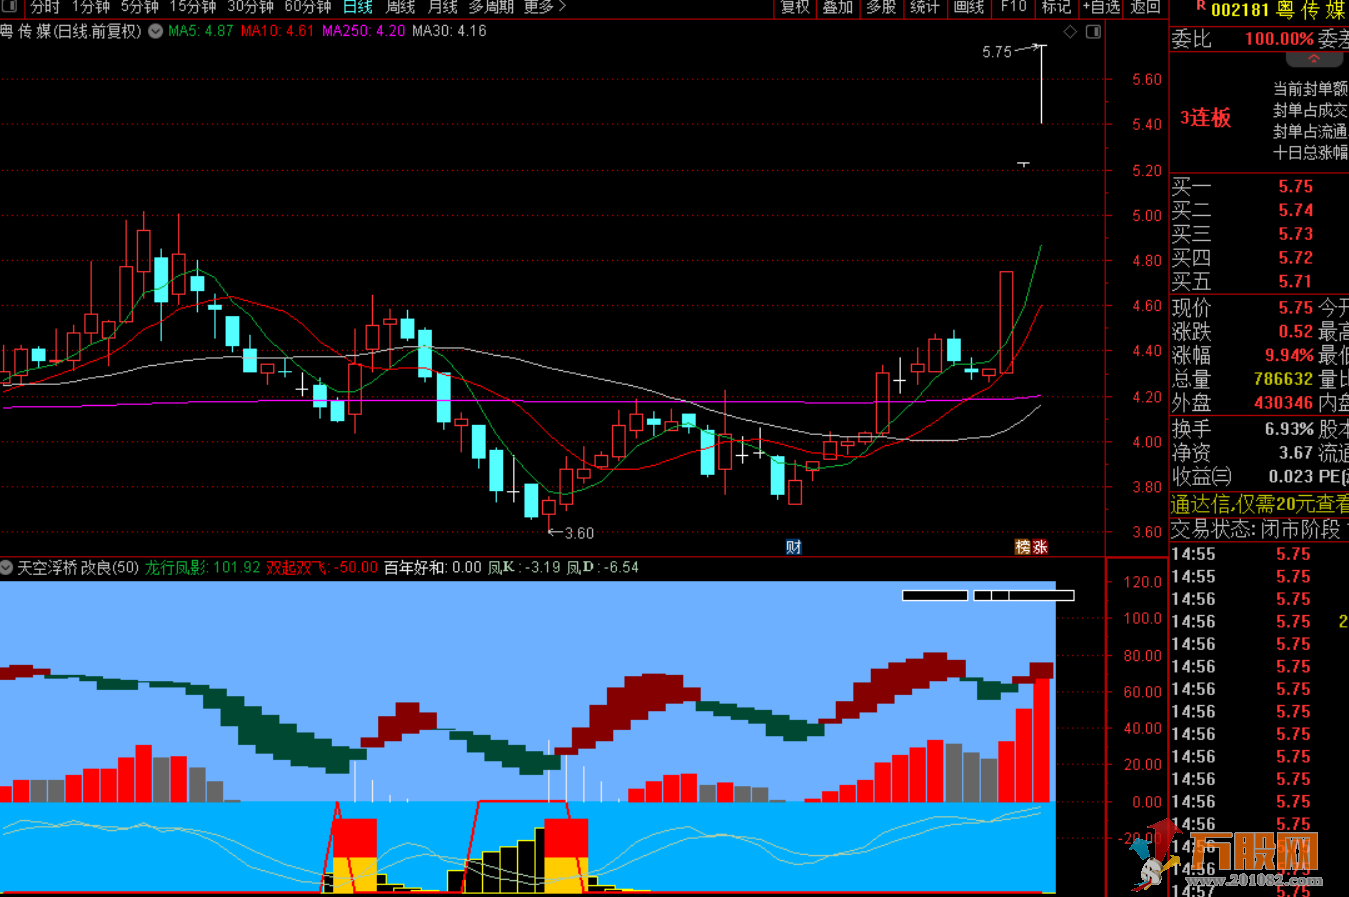Select 买一 price 5.75
The image size is (1349, 897).
point(1295,186)
